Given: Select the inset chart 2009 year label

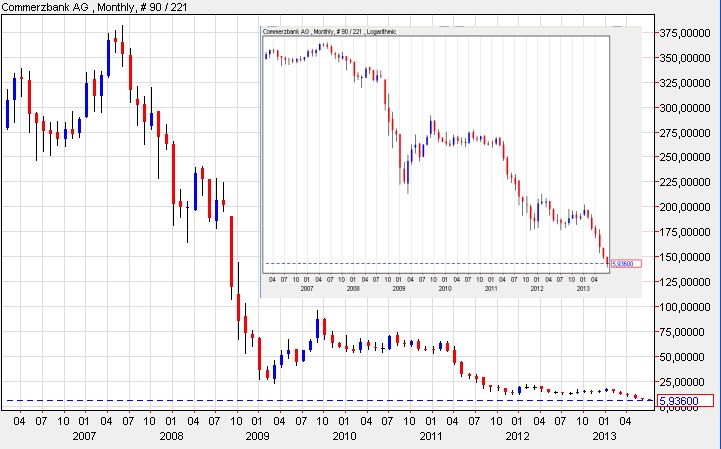Looking at the screenshot, I should coord(399,288).
